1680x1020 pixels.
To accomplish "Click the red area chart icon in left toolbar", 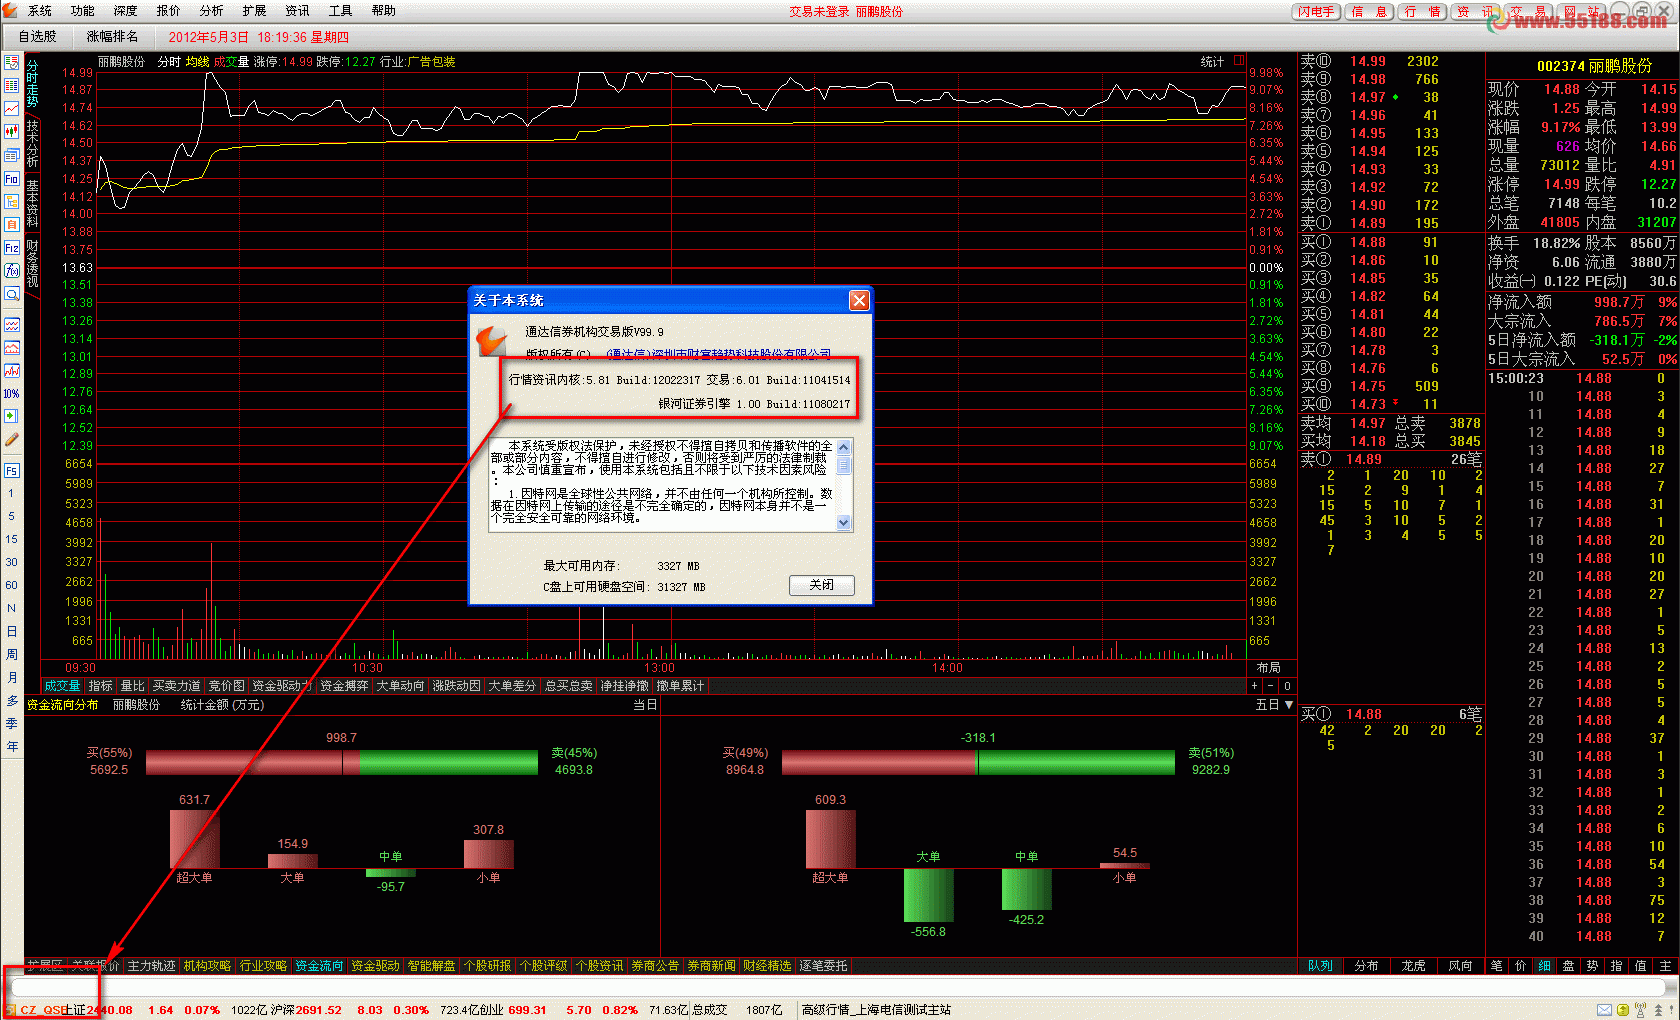I will pyautogui.click(x=12, y=348).
